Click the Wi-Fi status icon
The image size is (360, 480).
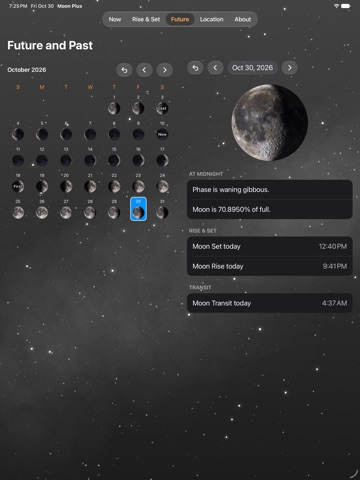[x=336, y=6]
